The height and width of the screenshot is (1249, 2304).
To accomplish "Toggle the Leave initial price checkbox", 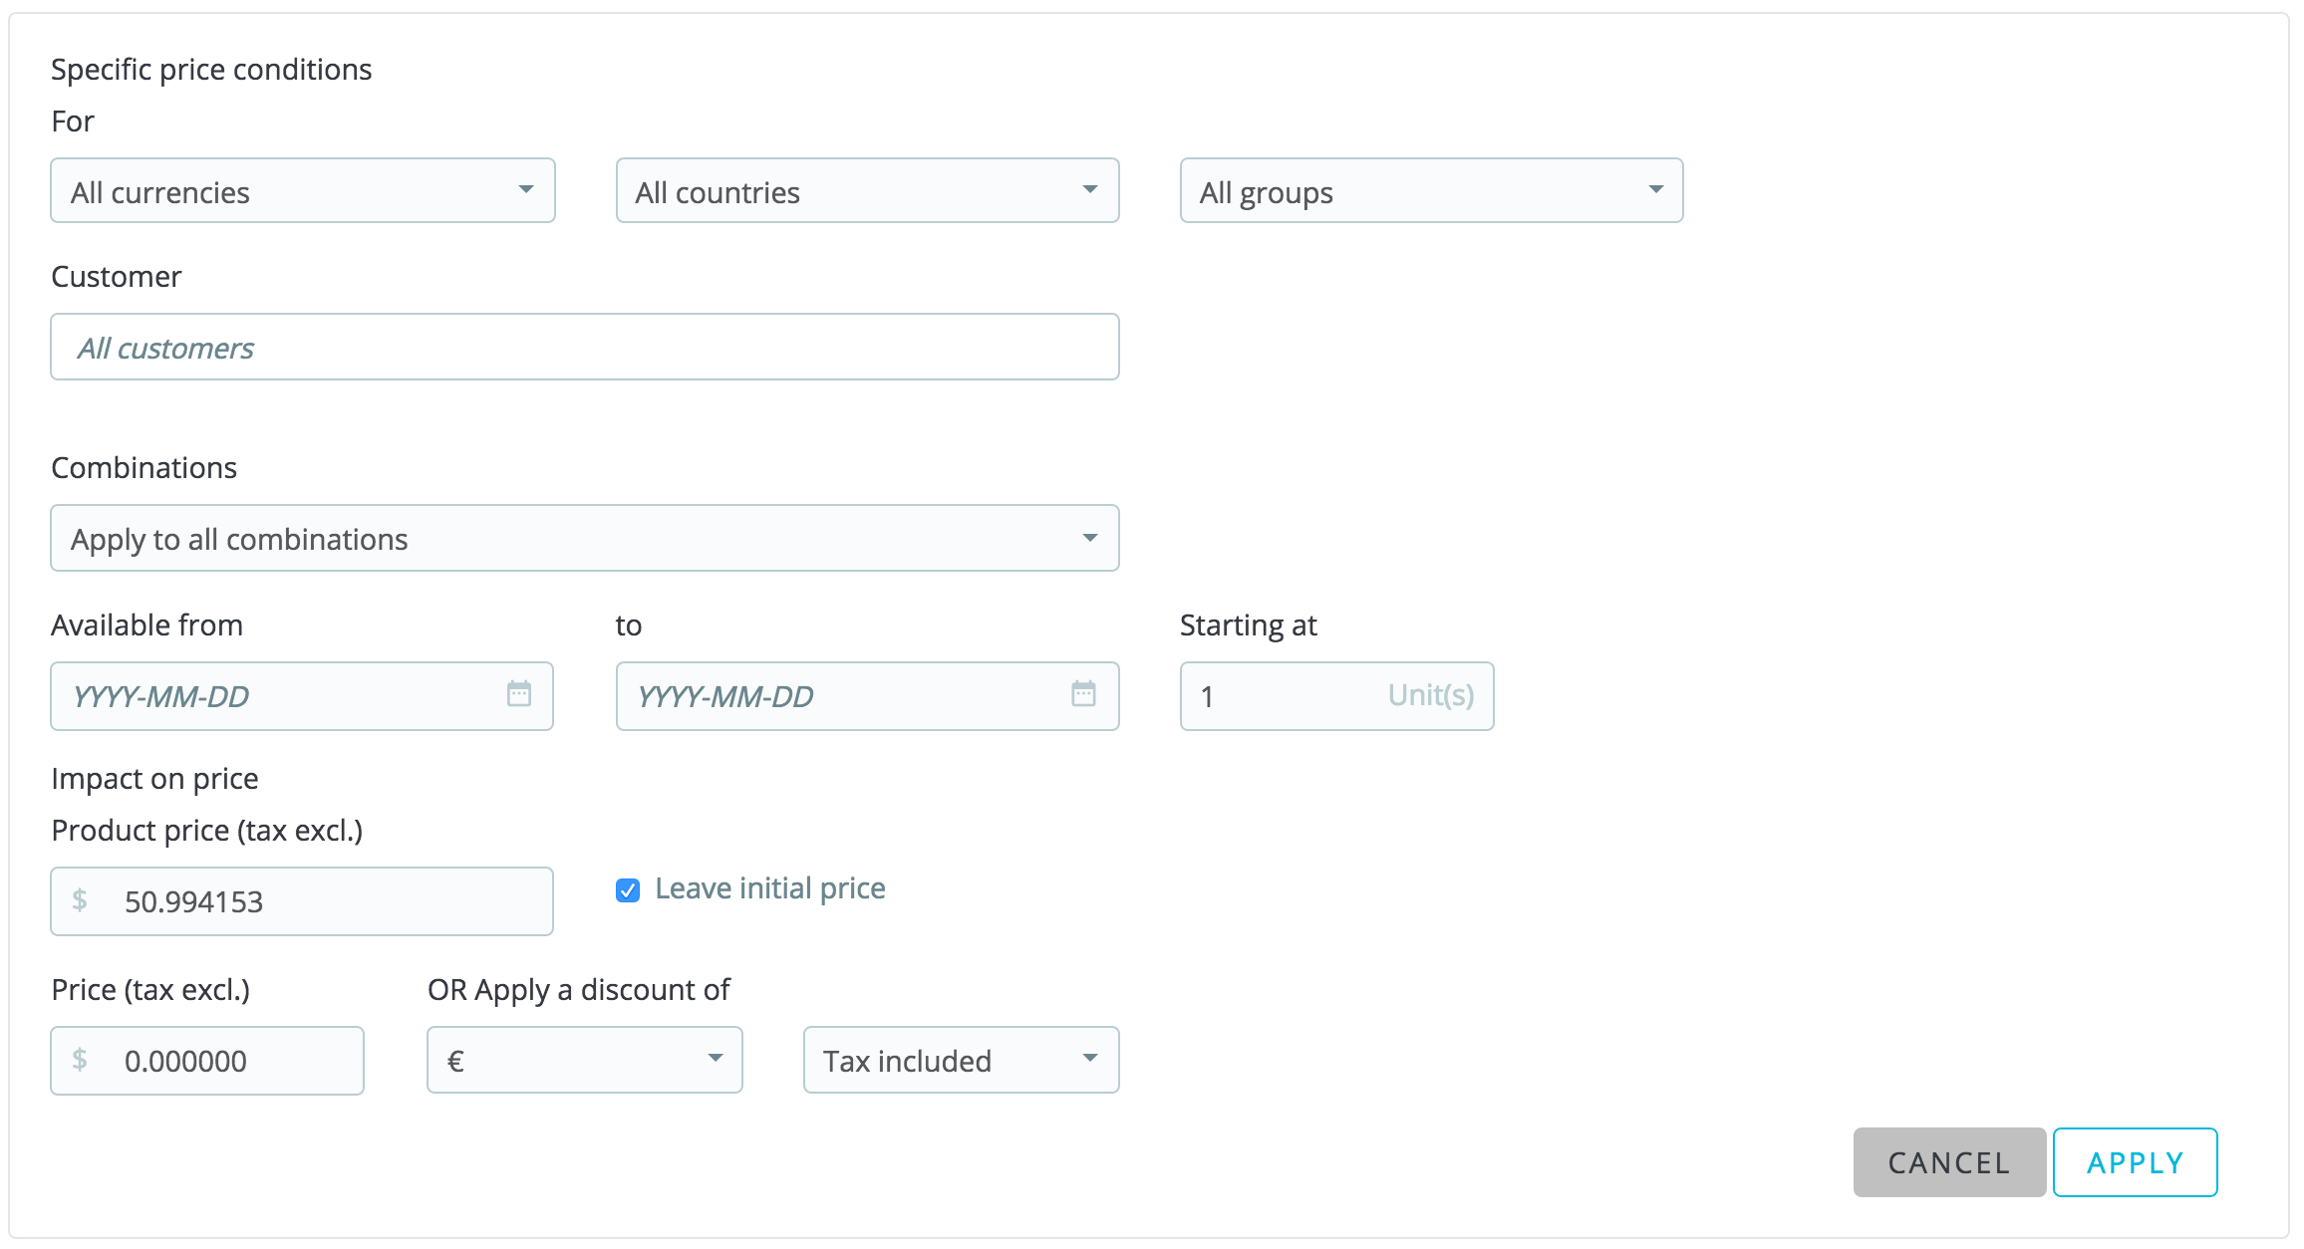I will pos(628,890).
